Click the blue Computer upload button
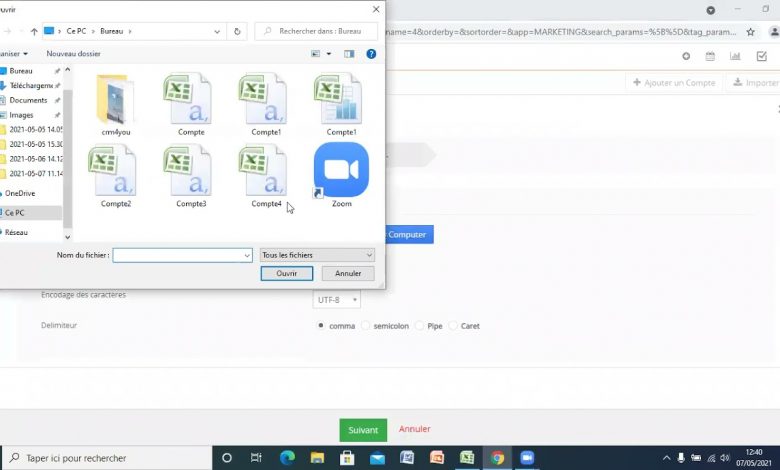Viewport: 780px width, 470px height. pyautogui.click(x=408, y=234)
